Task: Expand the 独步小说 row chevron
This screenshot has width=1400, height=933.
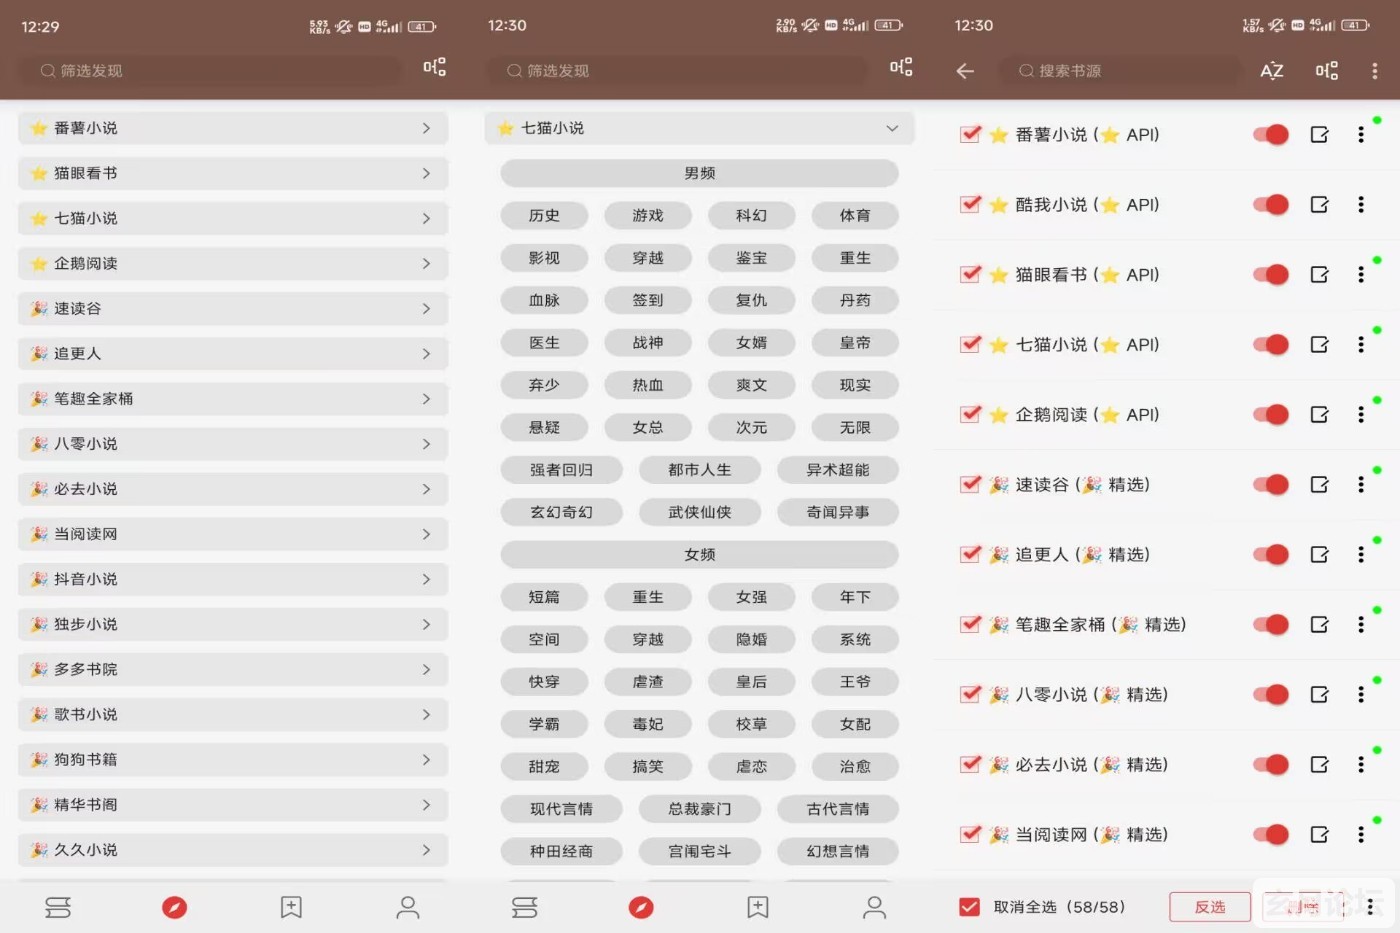Action: pyautogui.click(x=426, y=624)
